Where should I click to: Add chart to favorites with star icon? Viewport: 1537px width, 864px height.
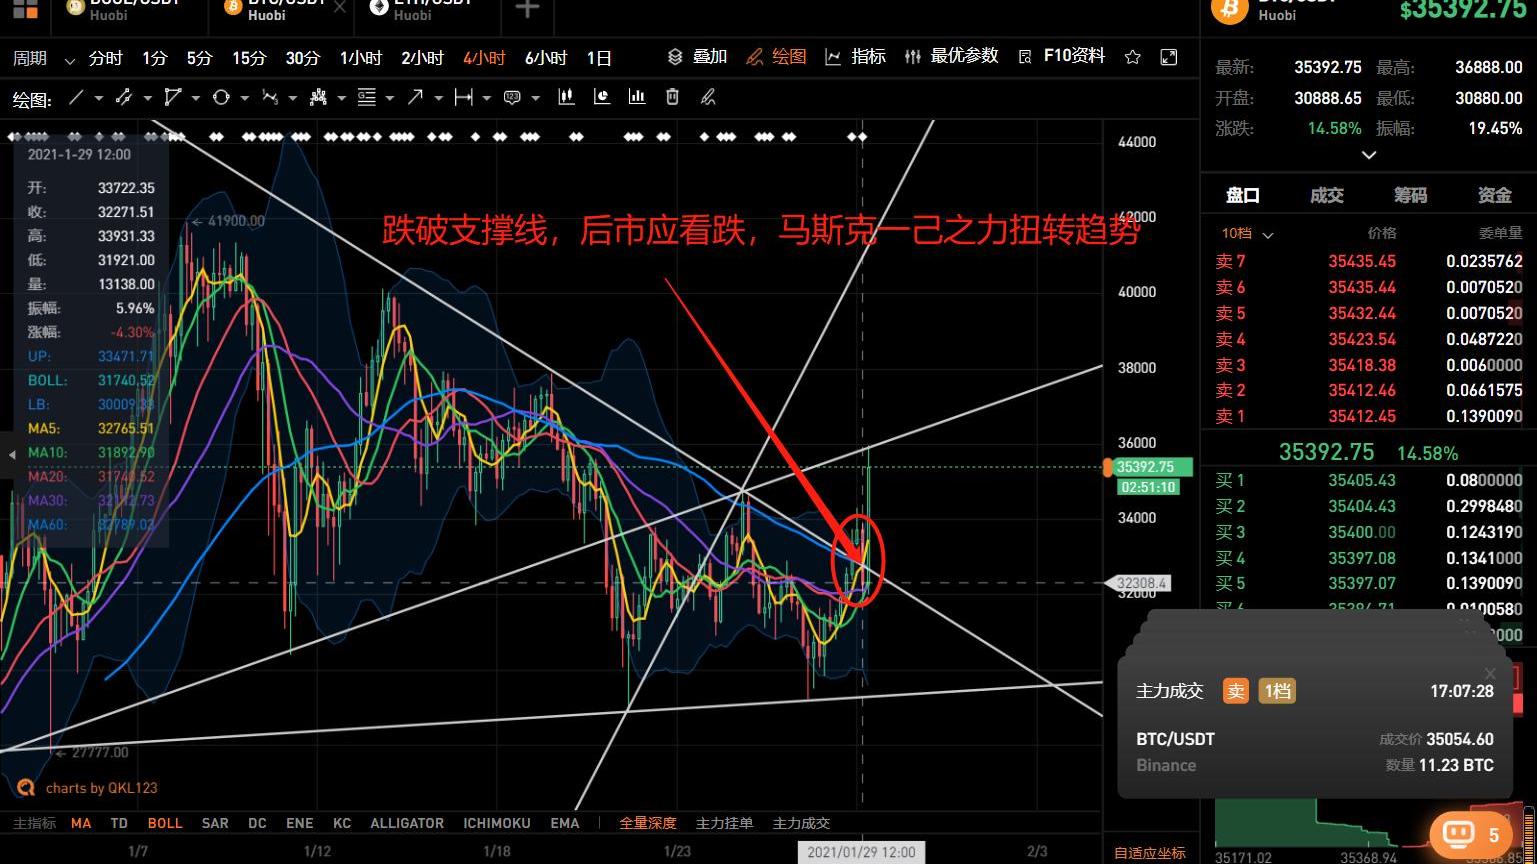tap(1132, 57)
